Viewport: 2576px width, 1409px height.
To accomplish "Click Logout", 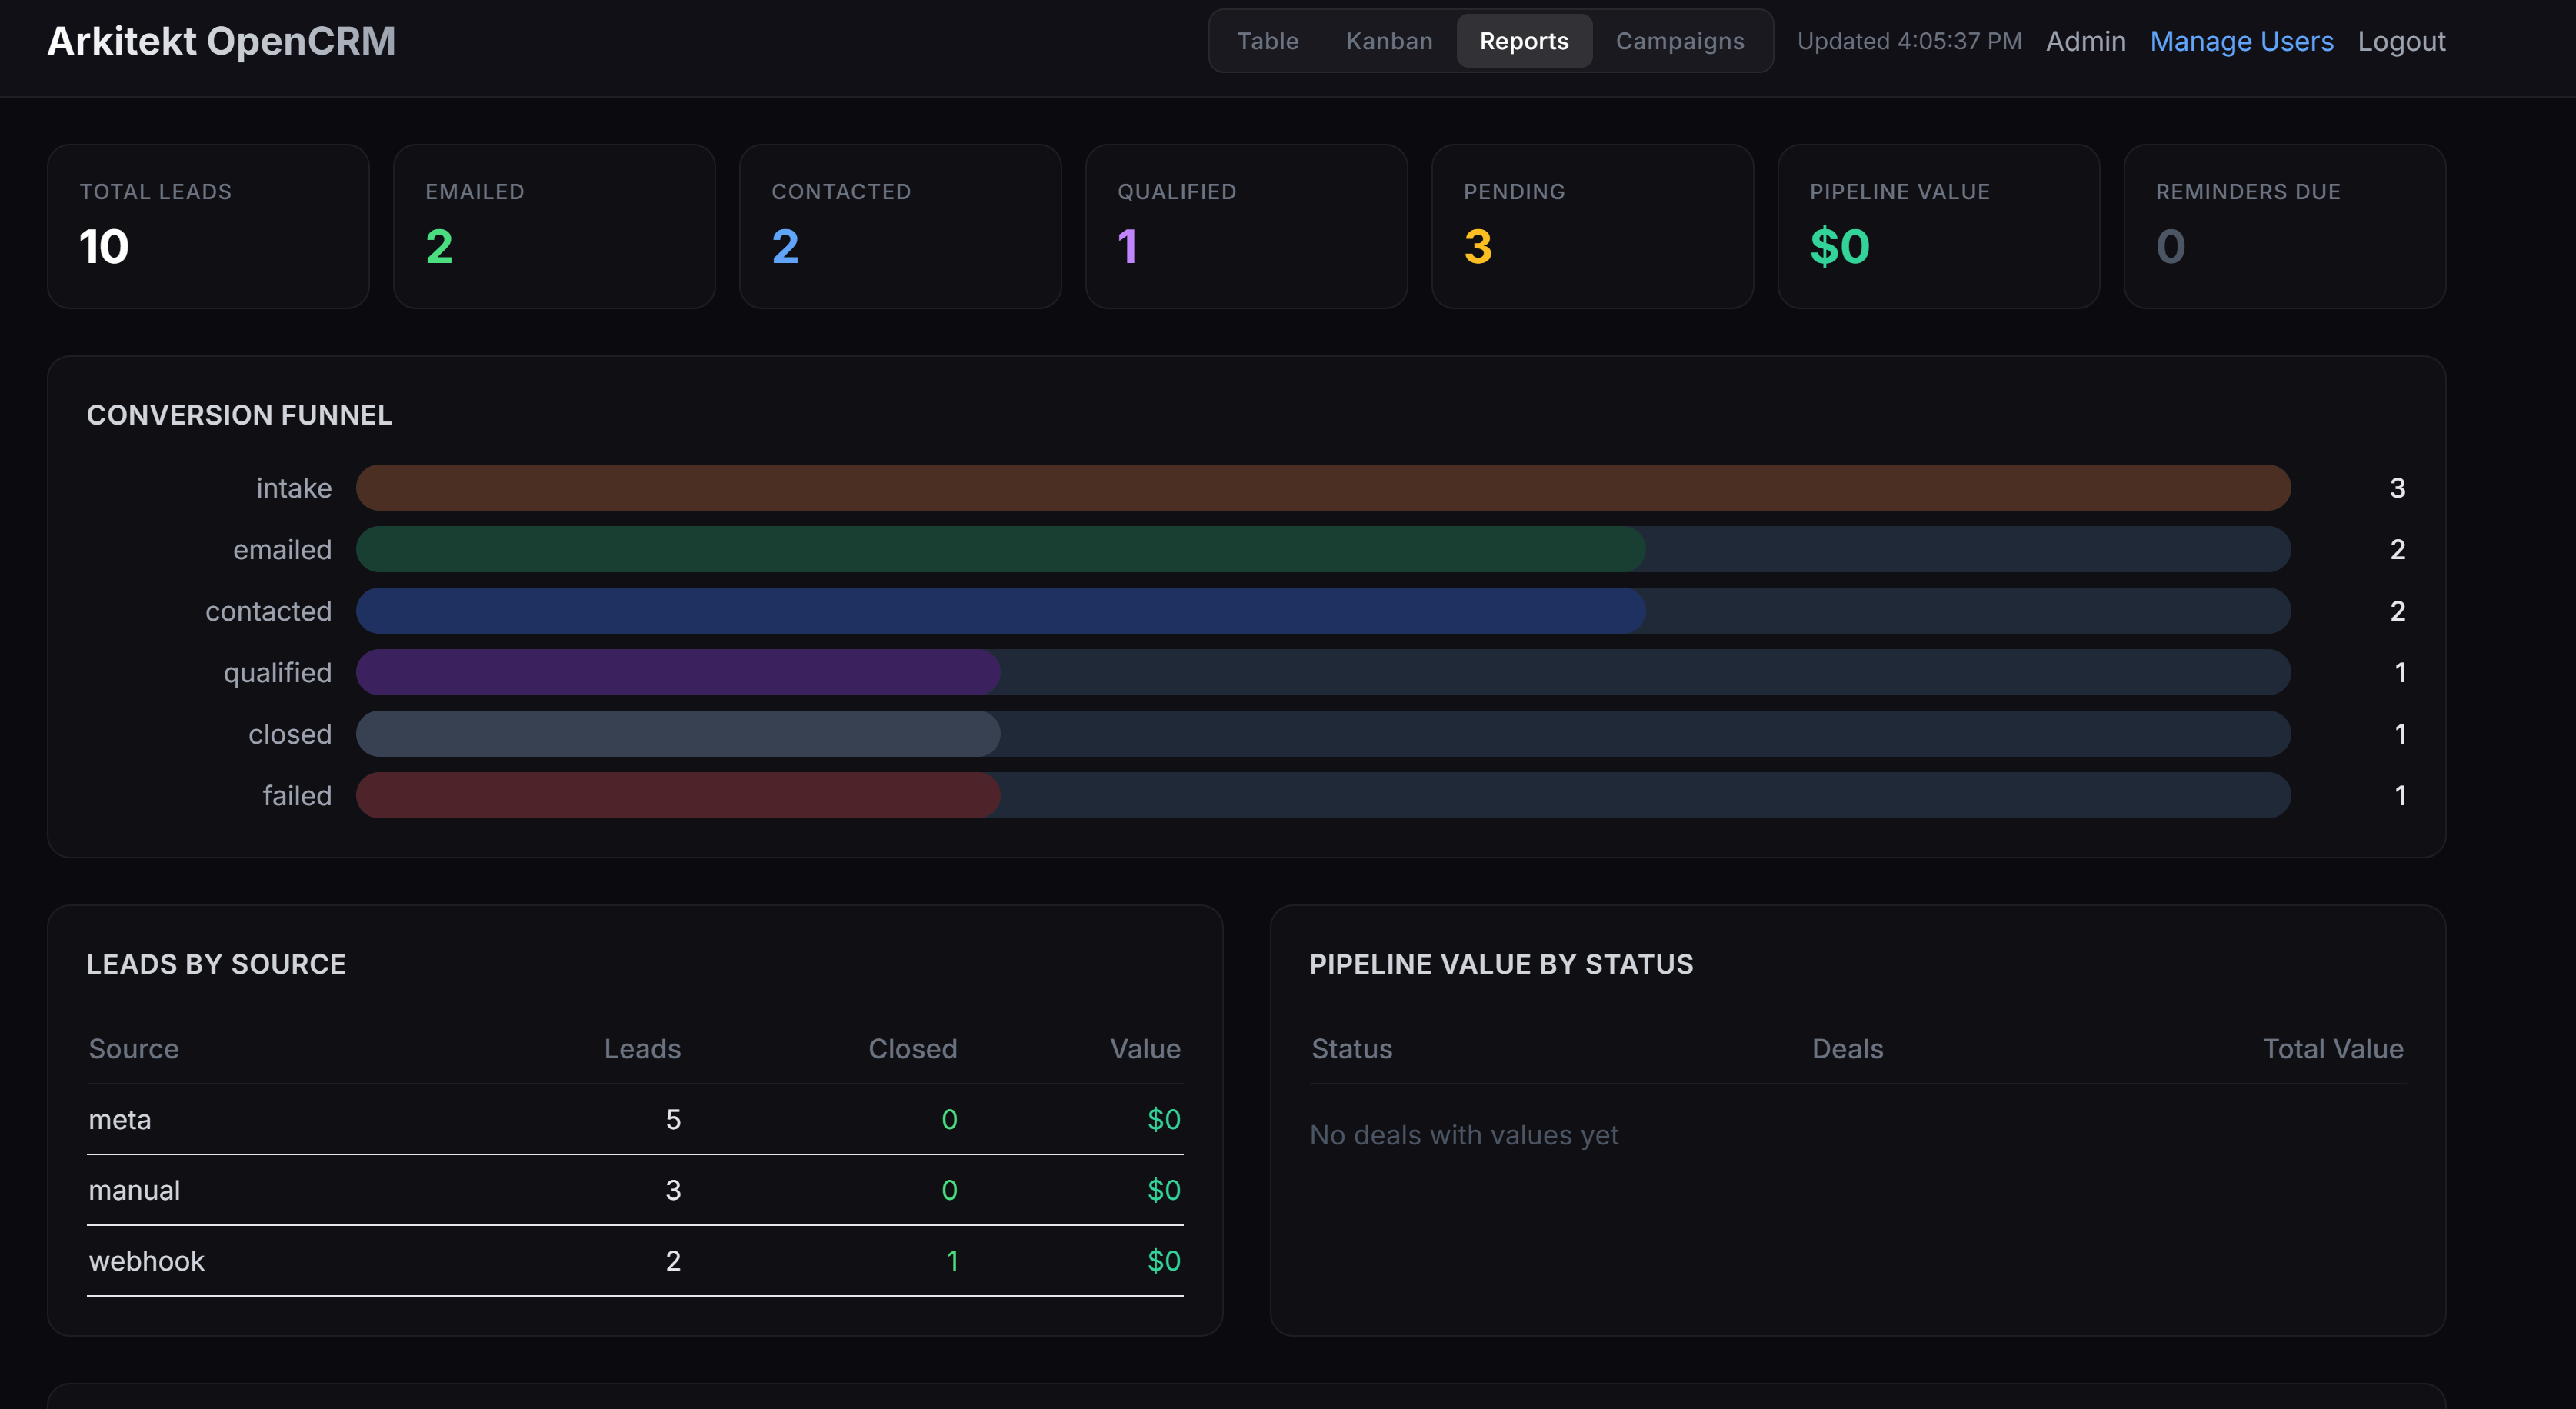I will tap(2401, 41).
